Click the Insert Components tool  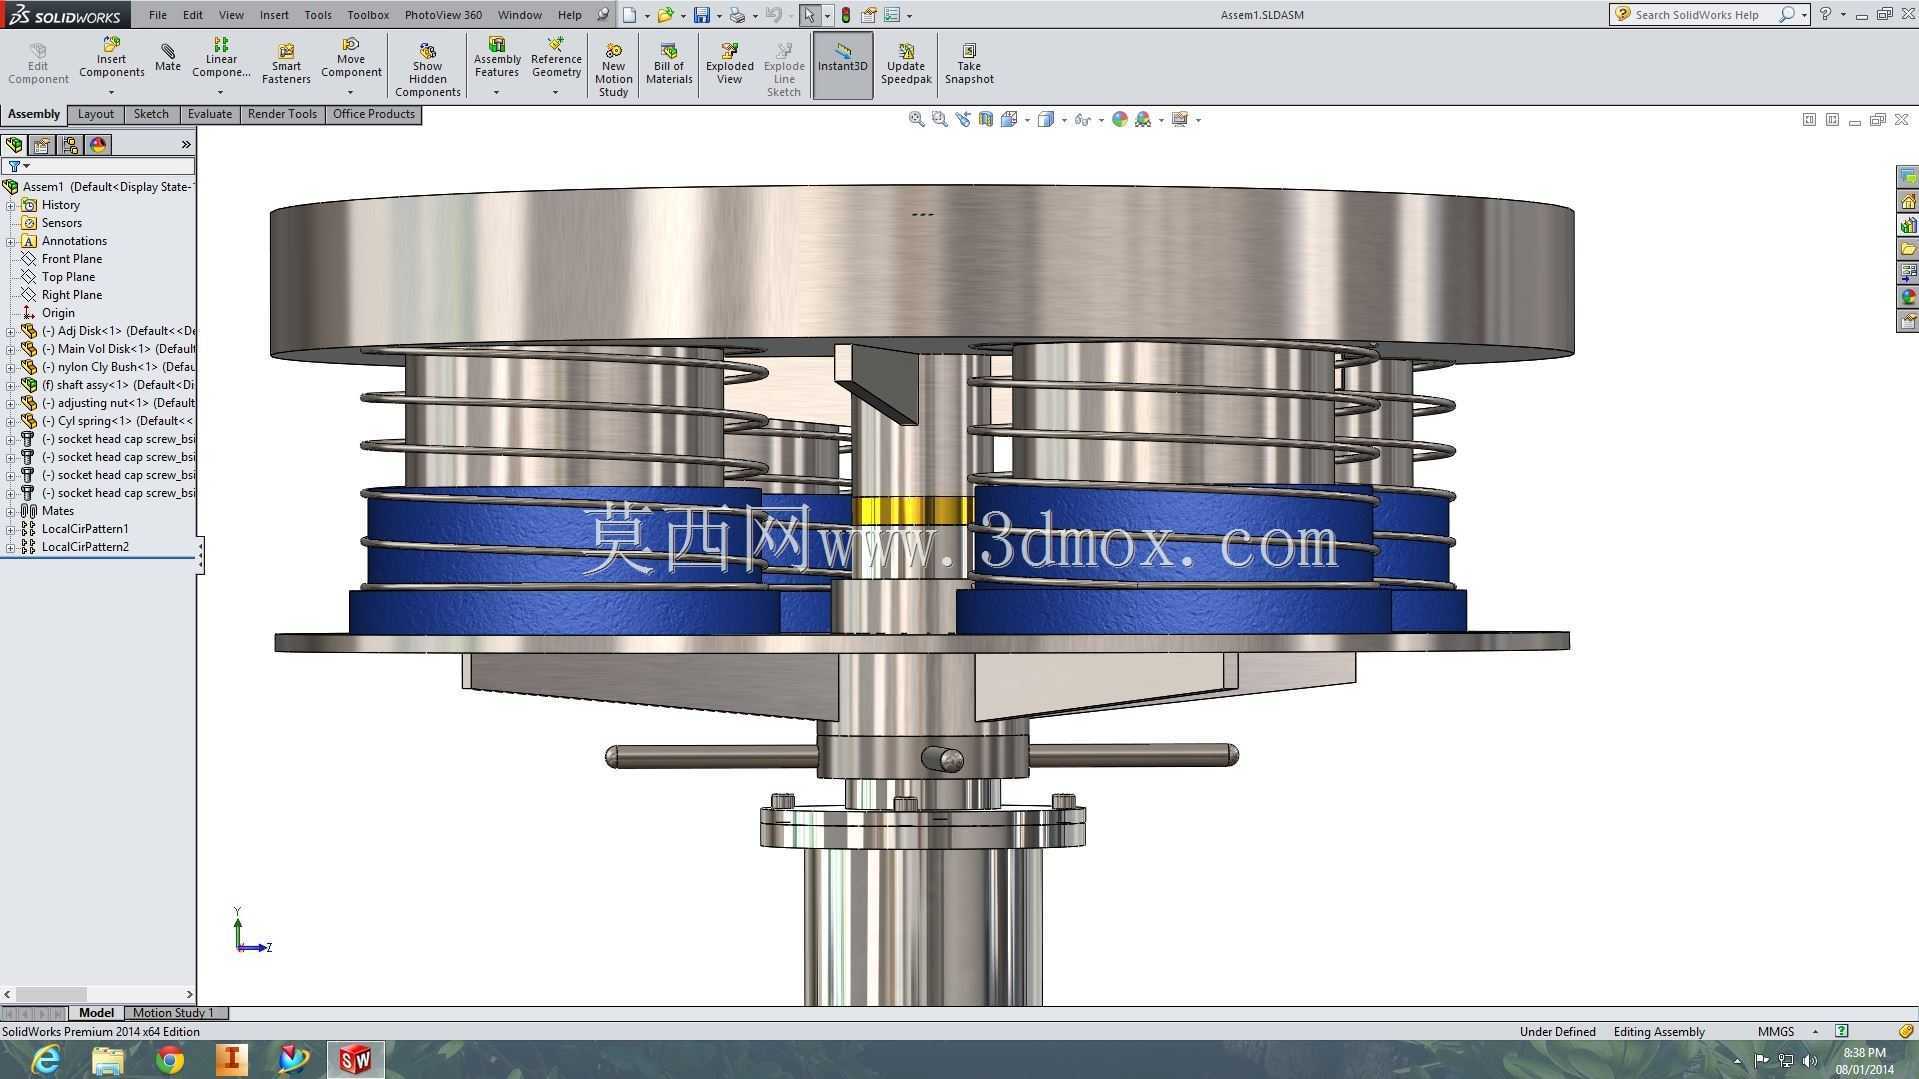pyautogui.click(x=111, y=58)
